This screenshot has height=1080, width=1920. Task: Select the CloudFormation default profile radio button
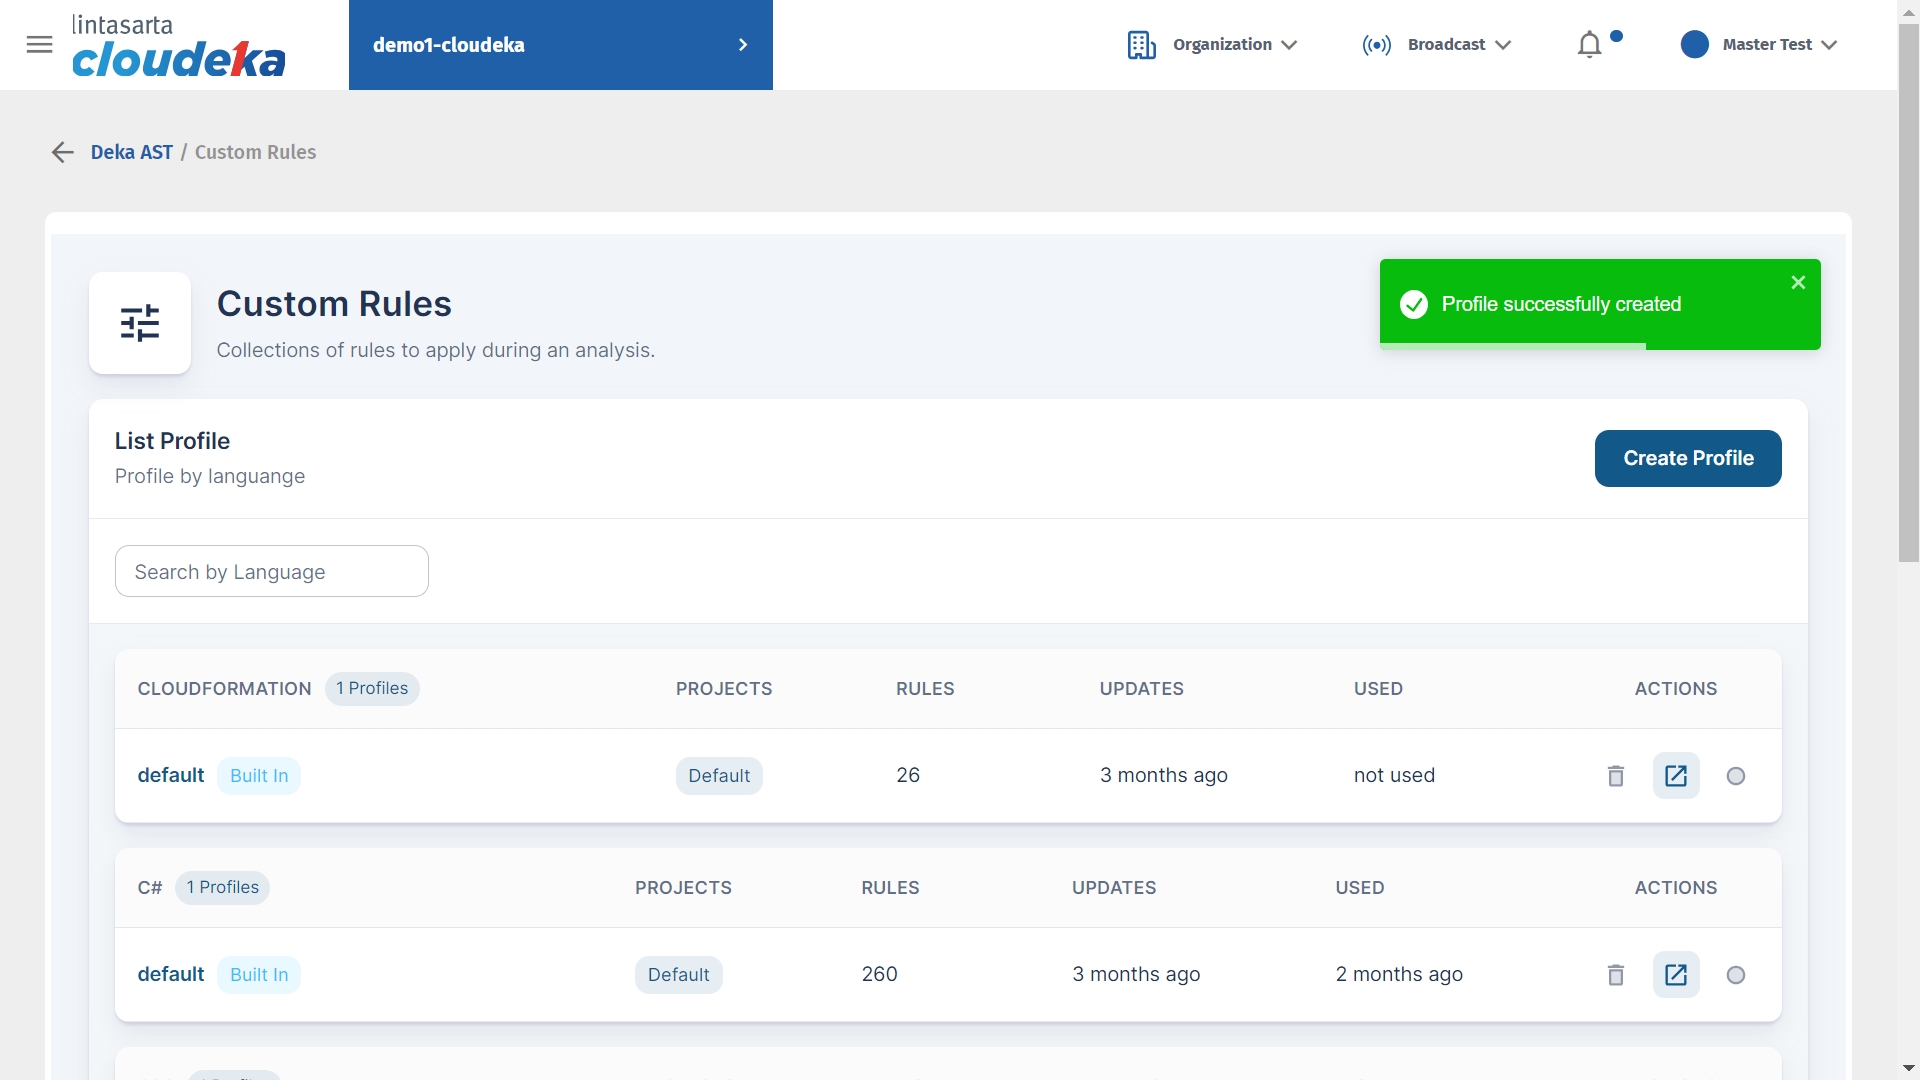[1735, 776]
